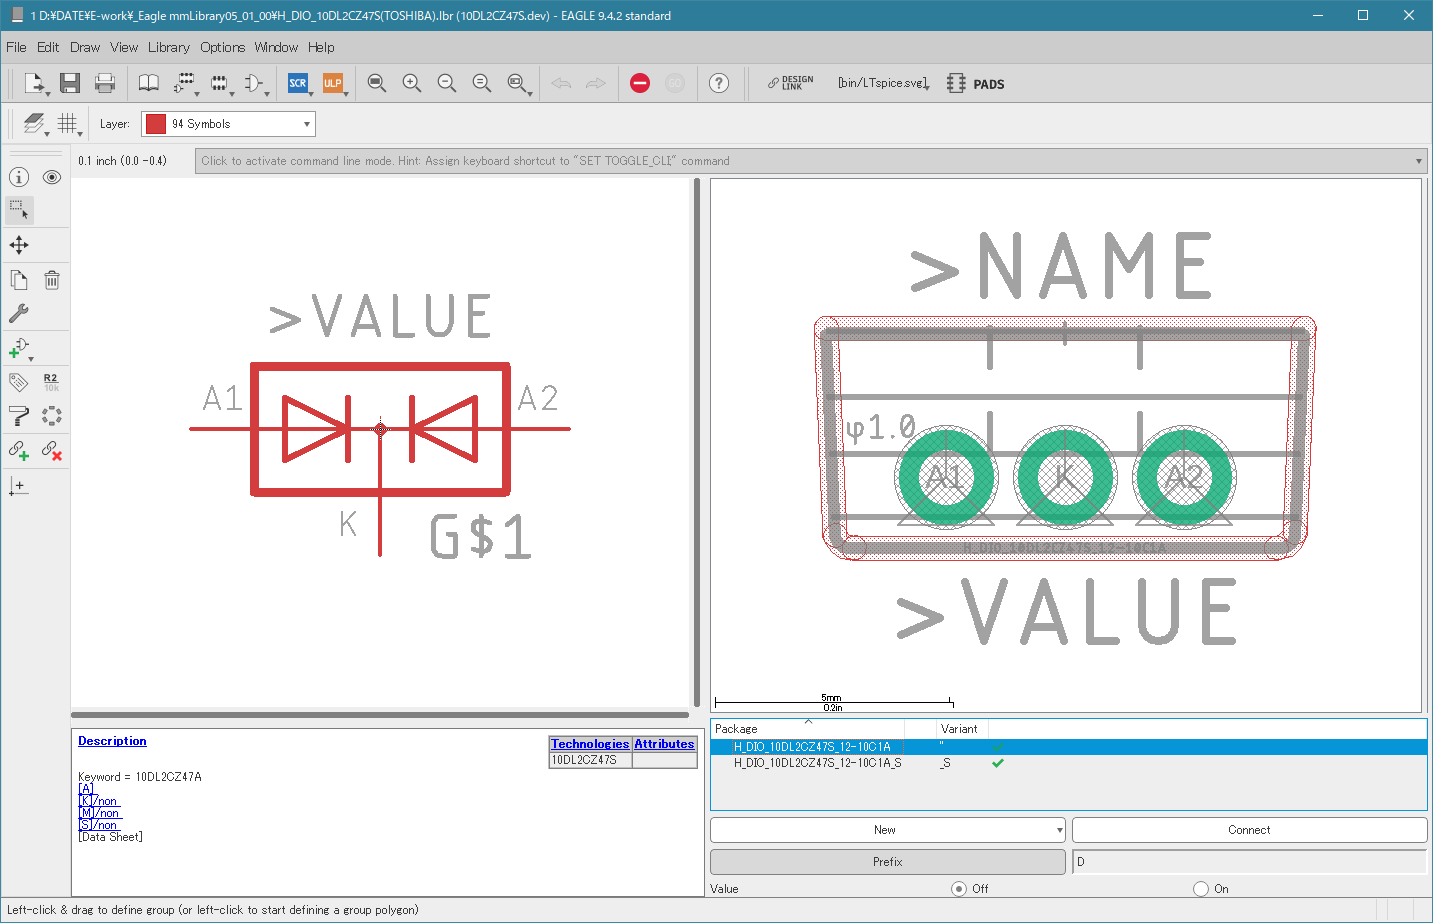Run a user program with ULP icon

[x=332, y=83]
